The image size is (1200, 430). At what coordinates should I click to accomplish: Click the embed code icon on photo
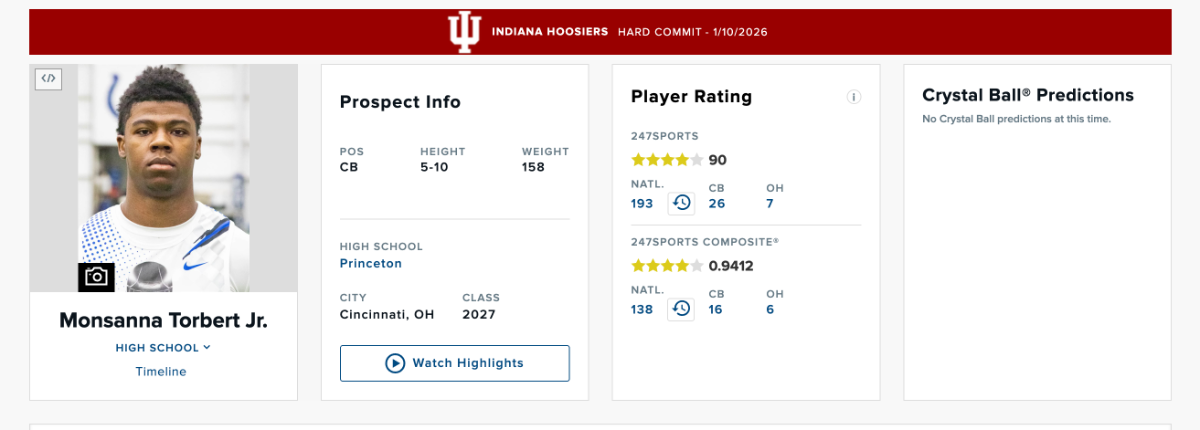(48, 78)
